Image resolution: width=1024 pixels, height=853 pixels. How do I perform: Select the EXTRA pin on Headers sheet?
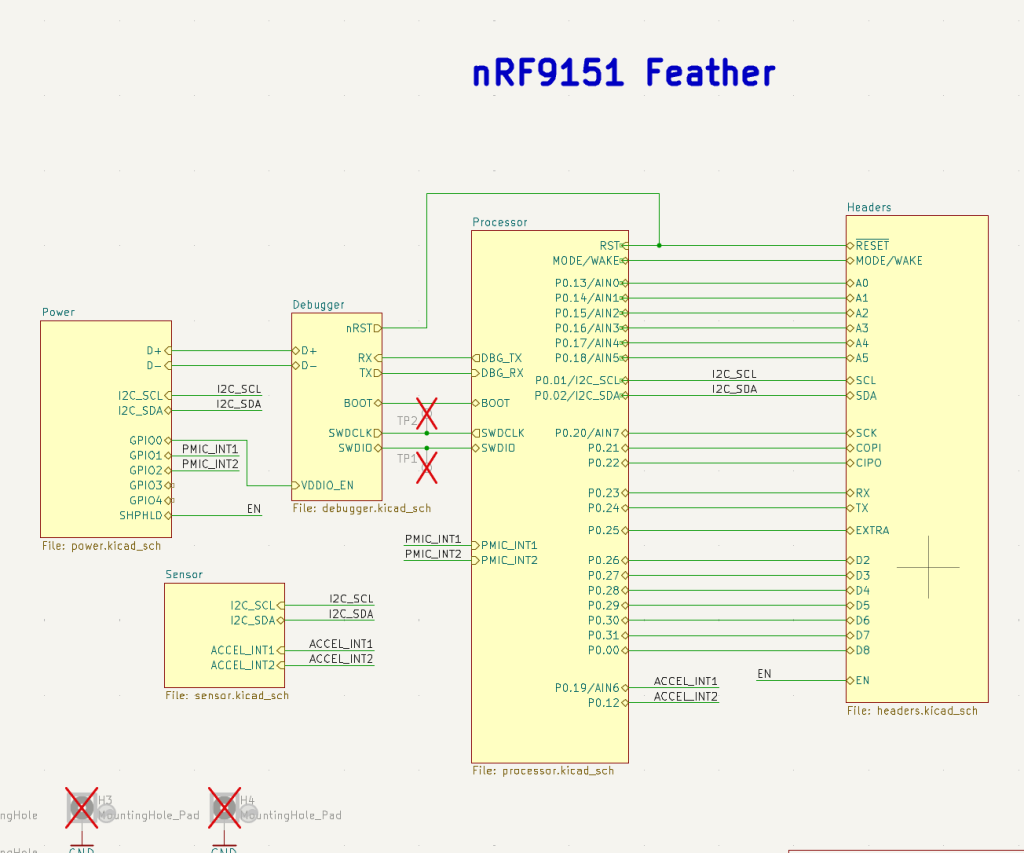[x=869, y=530]
